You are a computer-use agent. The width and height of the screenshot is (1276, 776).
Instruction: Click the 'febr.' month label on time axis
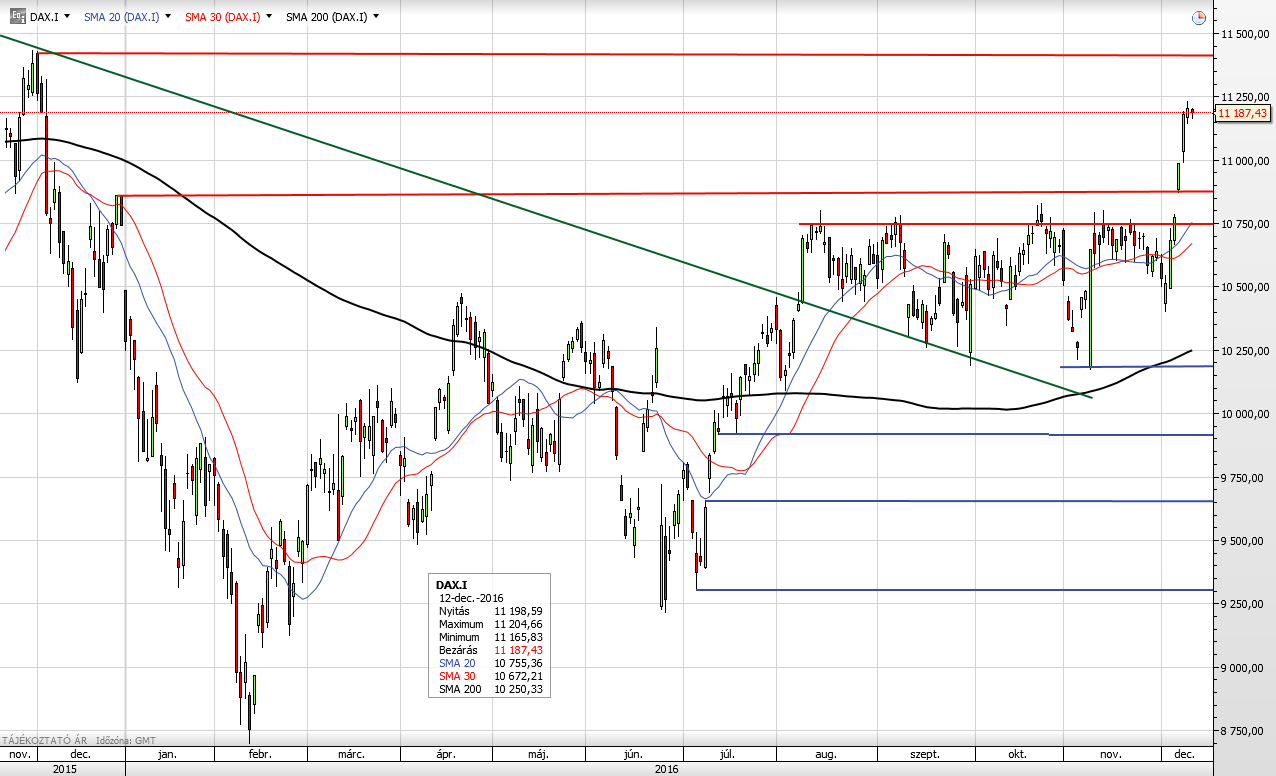pos(261,754)
